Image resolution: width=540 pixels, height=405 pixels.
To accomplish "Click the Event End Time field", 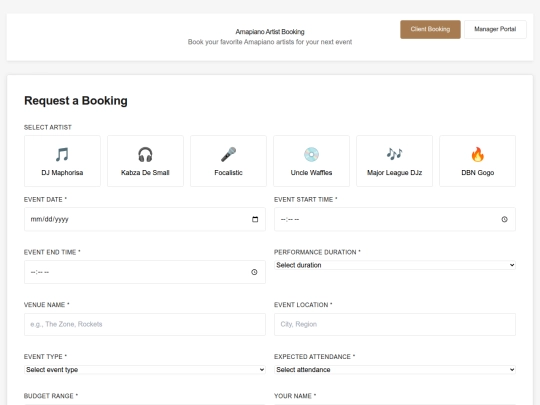I will 145,272.
